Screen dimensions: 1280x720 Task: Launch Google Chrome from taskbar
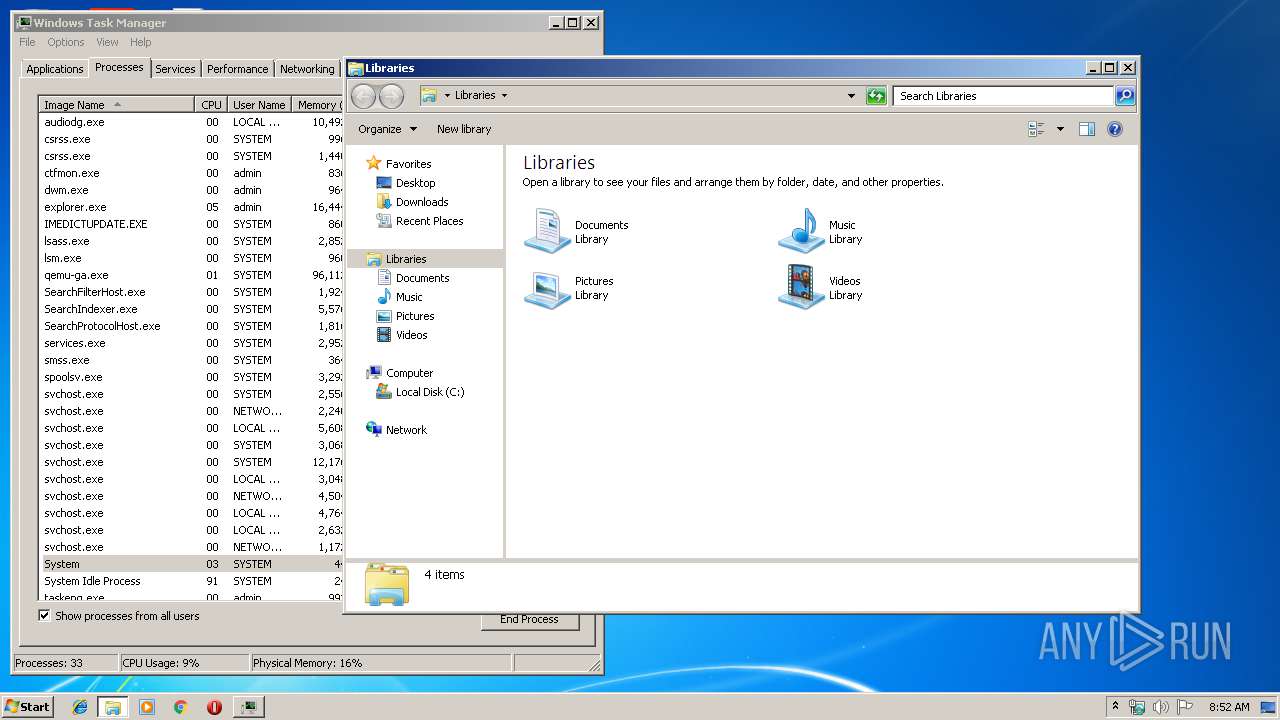pos(180,707)
